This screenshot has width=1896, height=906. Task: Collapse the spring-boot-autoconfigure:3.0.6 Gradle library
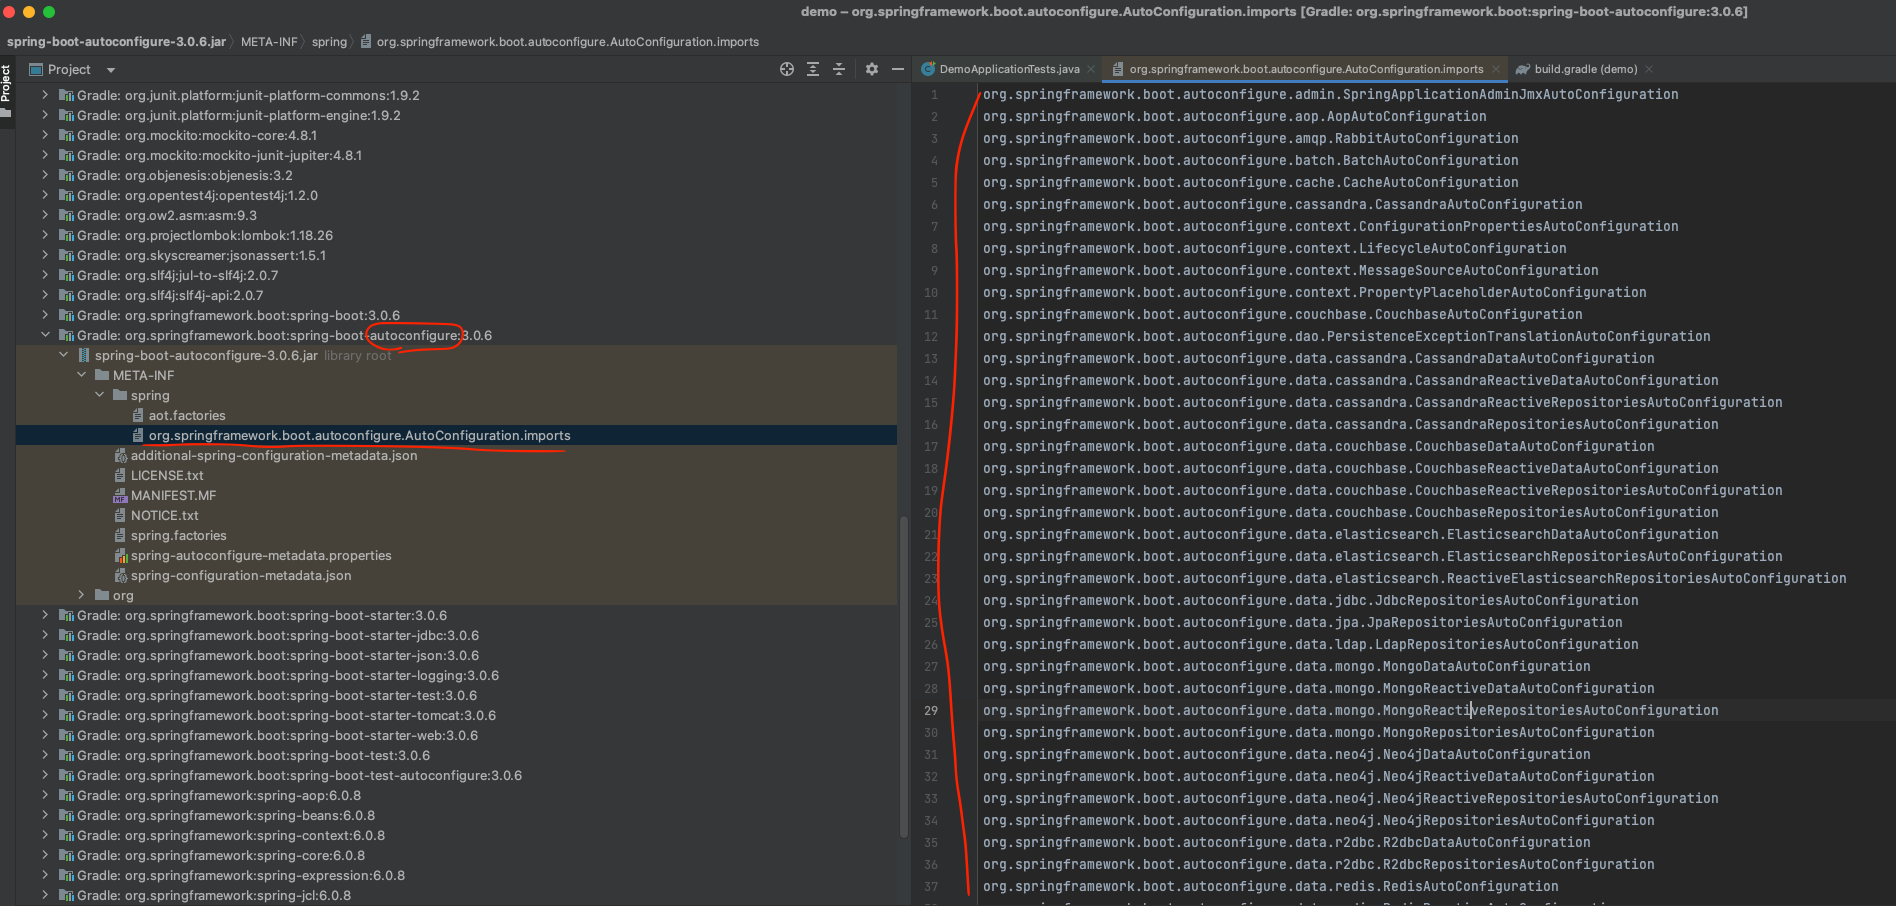pos(45,335)
